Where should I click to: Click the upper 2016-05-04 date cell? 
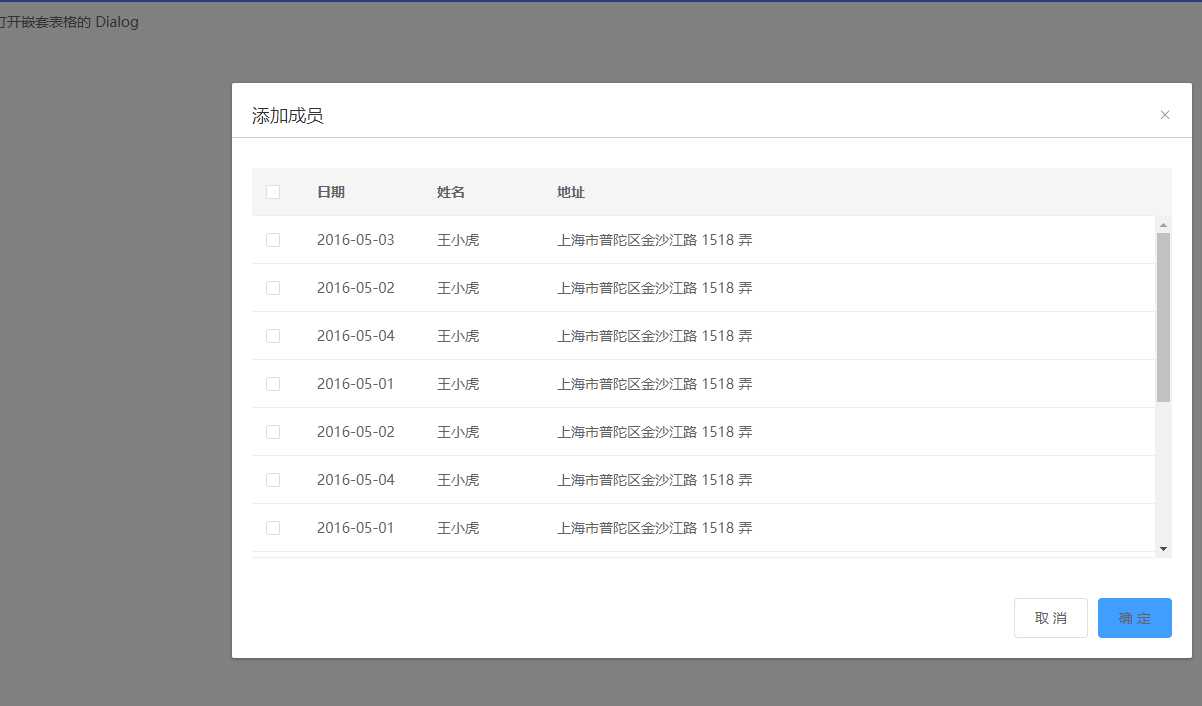[356, 336]
